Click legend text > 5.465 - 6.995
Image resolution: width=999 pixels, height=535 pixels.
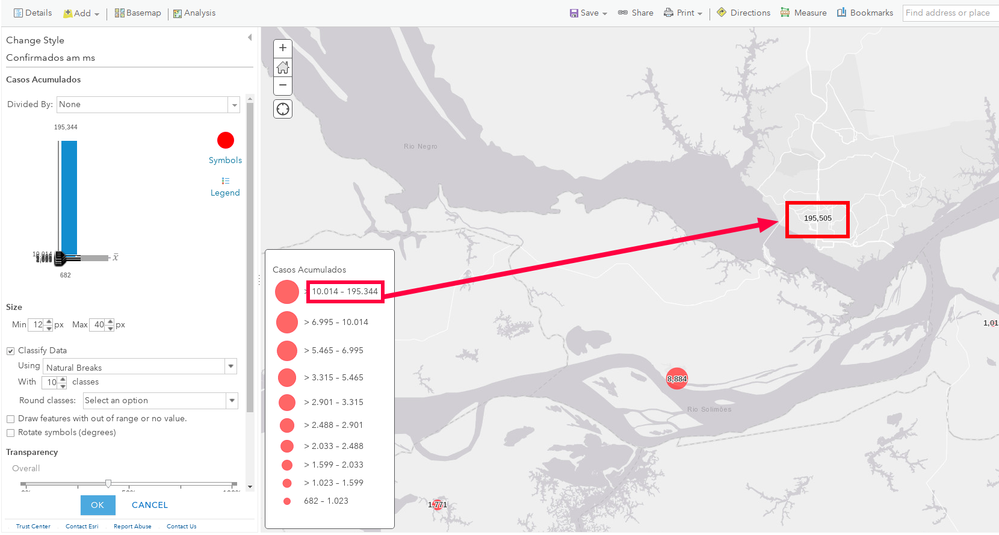click(333, 351)
